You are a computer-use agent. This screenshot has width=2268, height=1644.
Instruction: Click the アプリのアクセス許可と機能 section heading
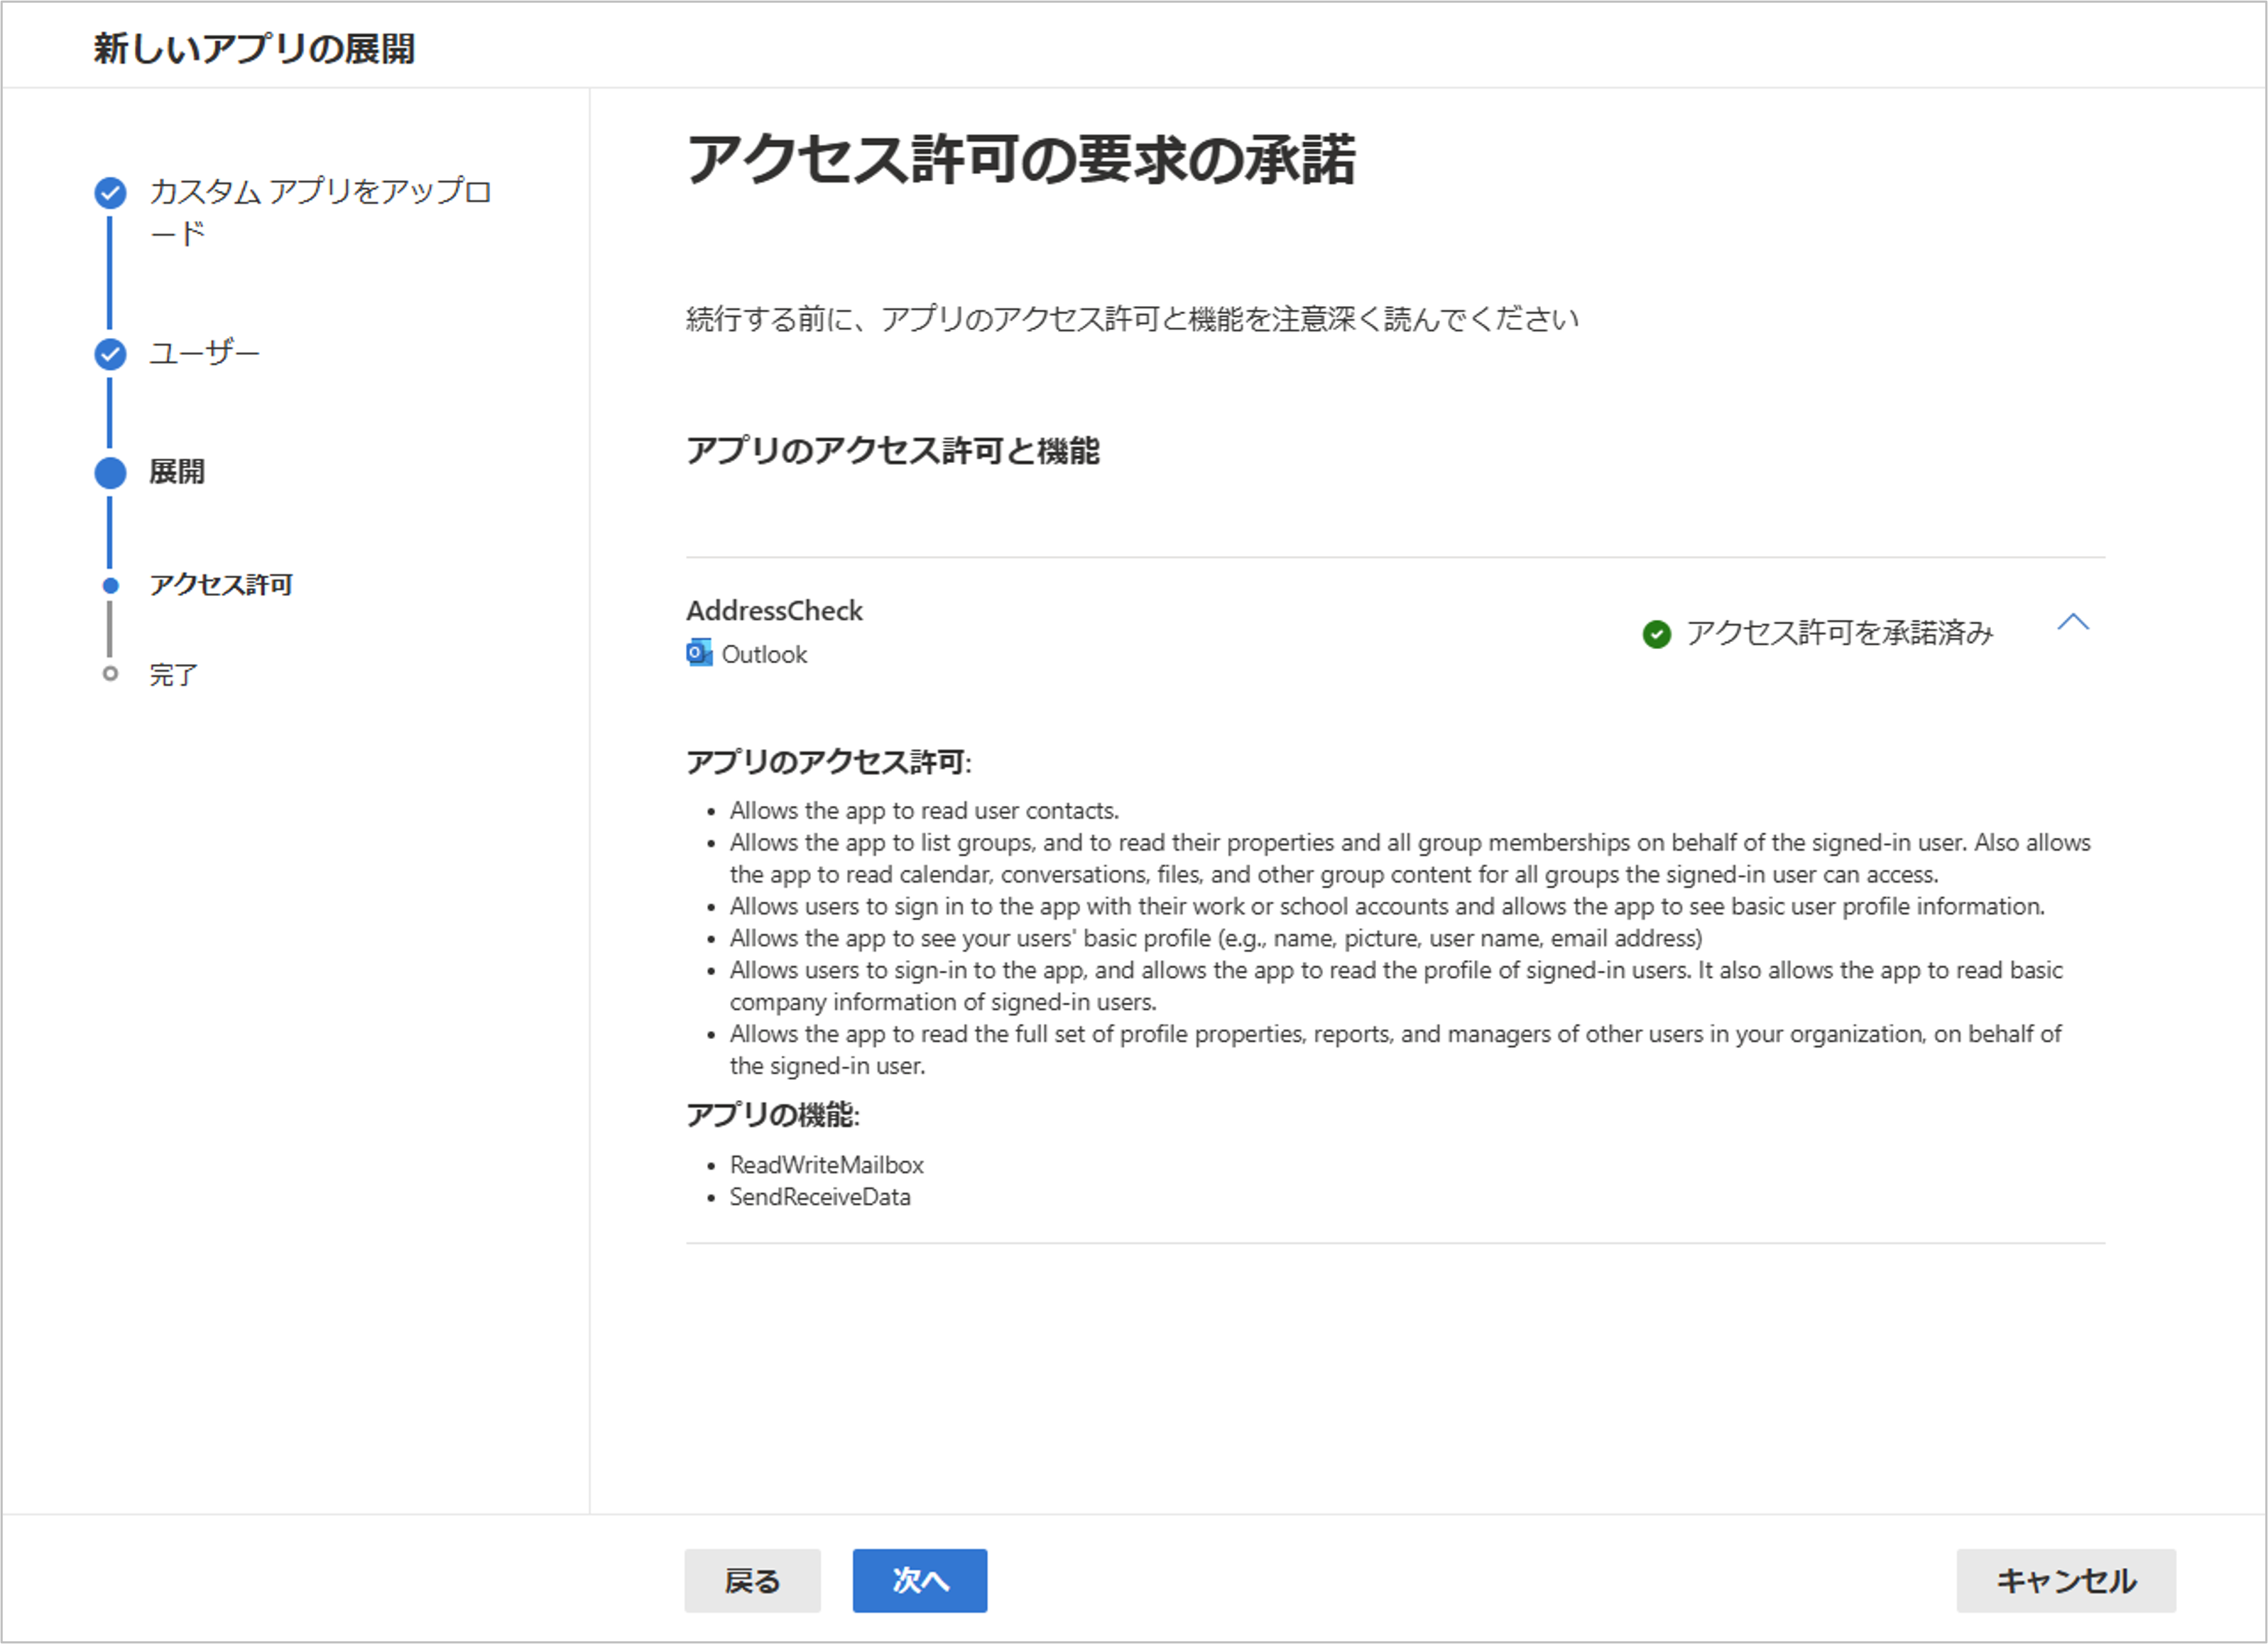892,451
